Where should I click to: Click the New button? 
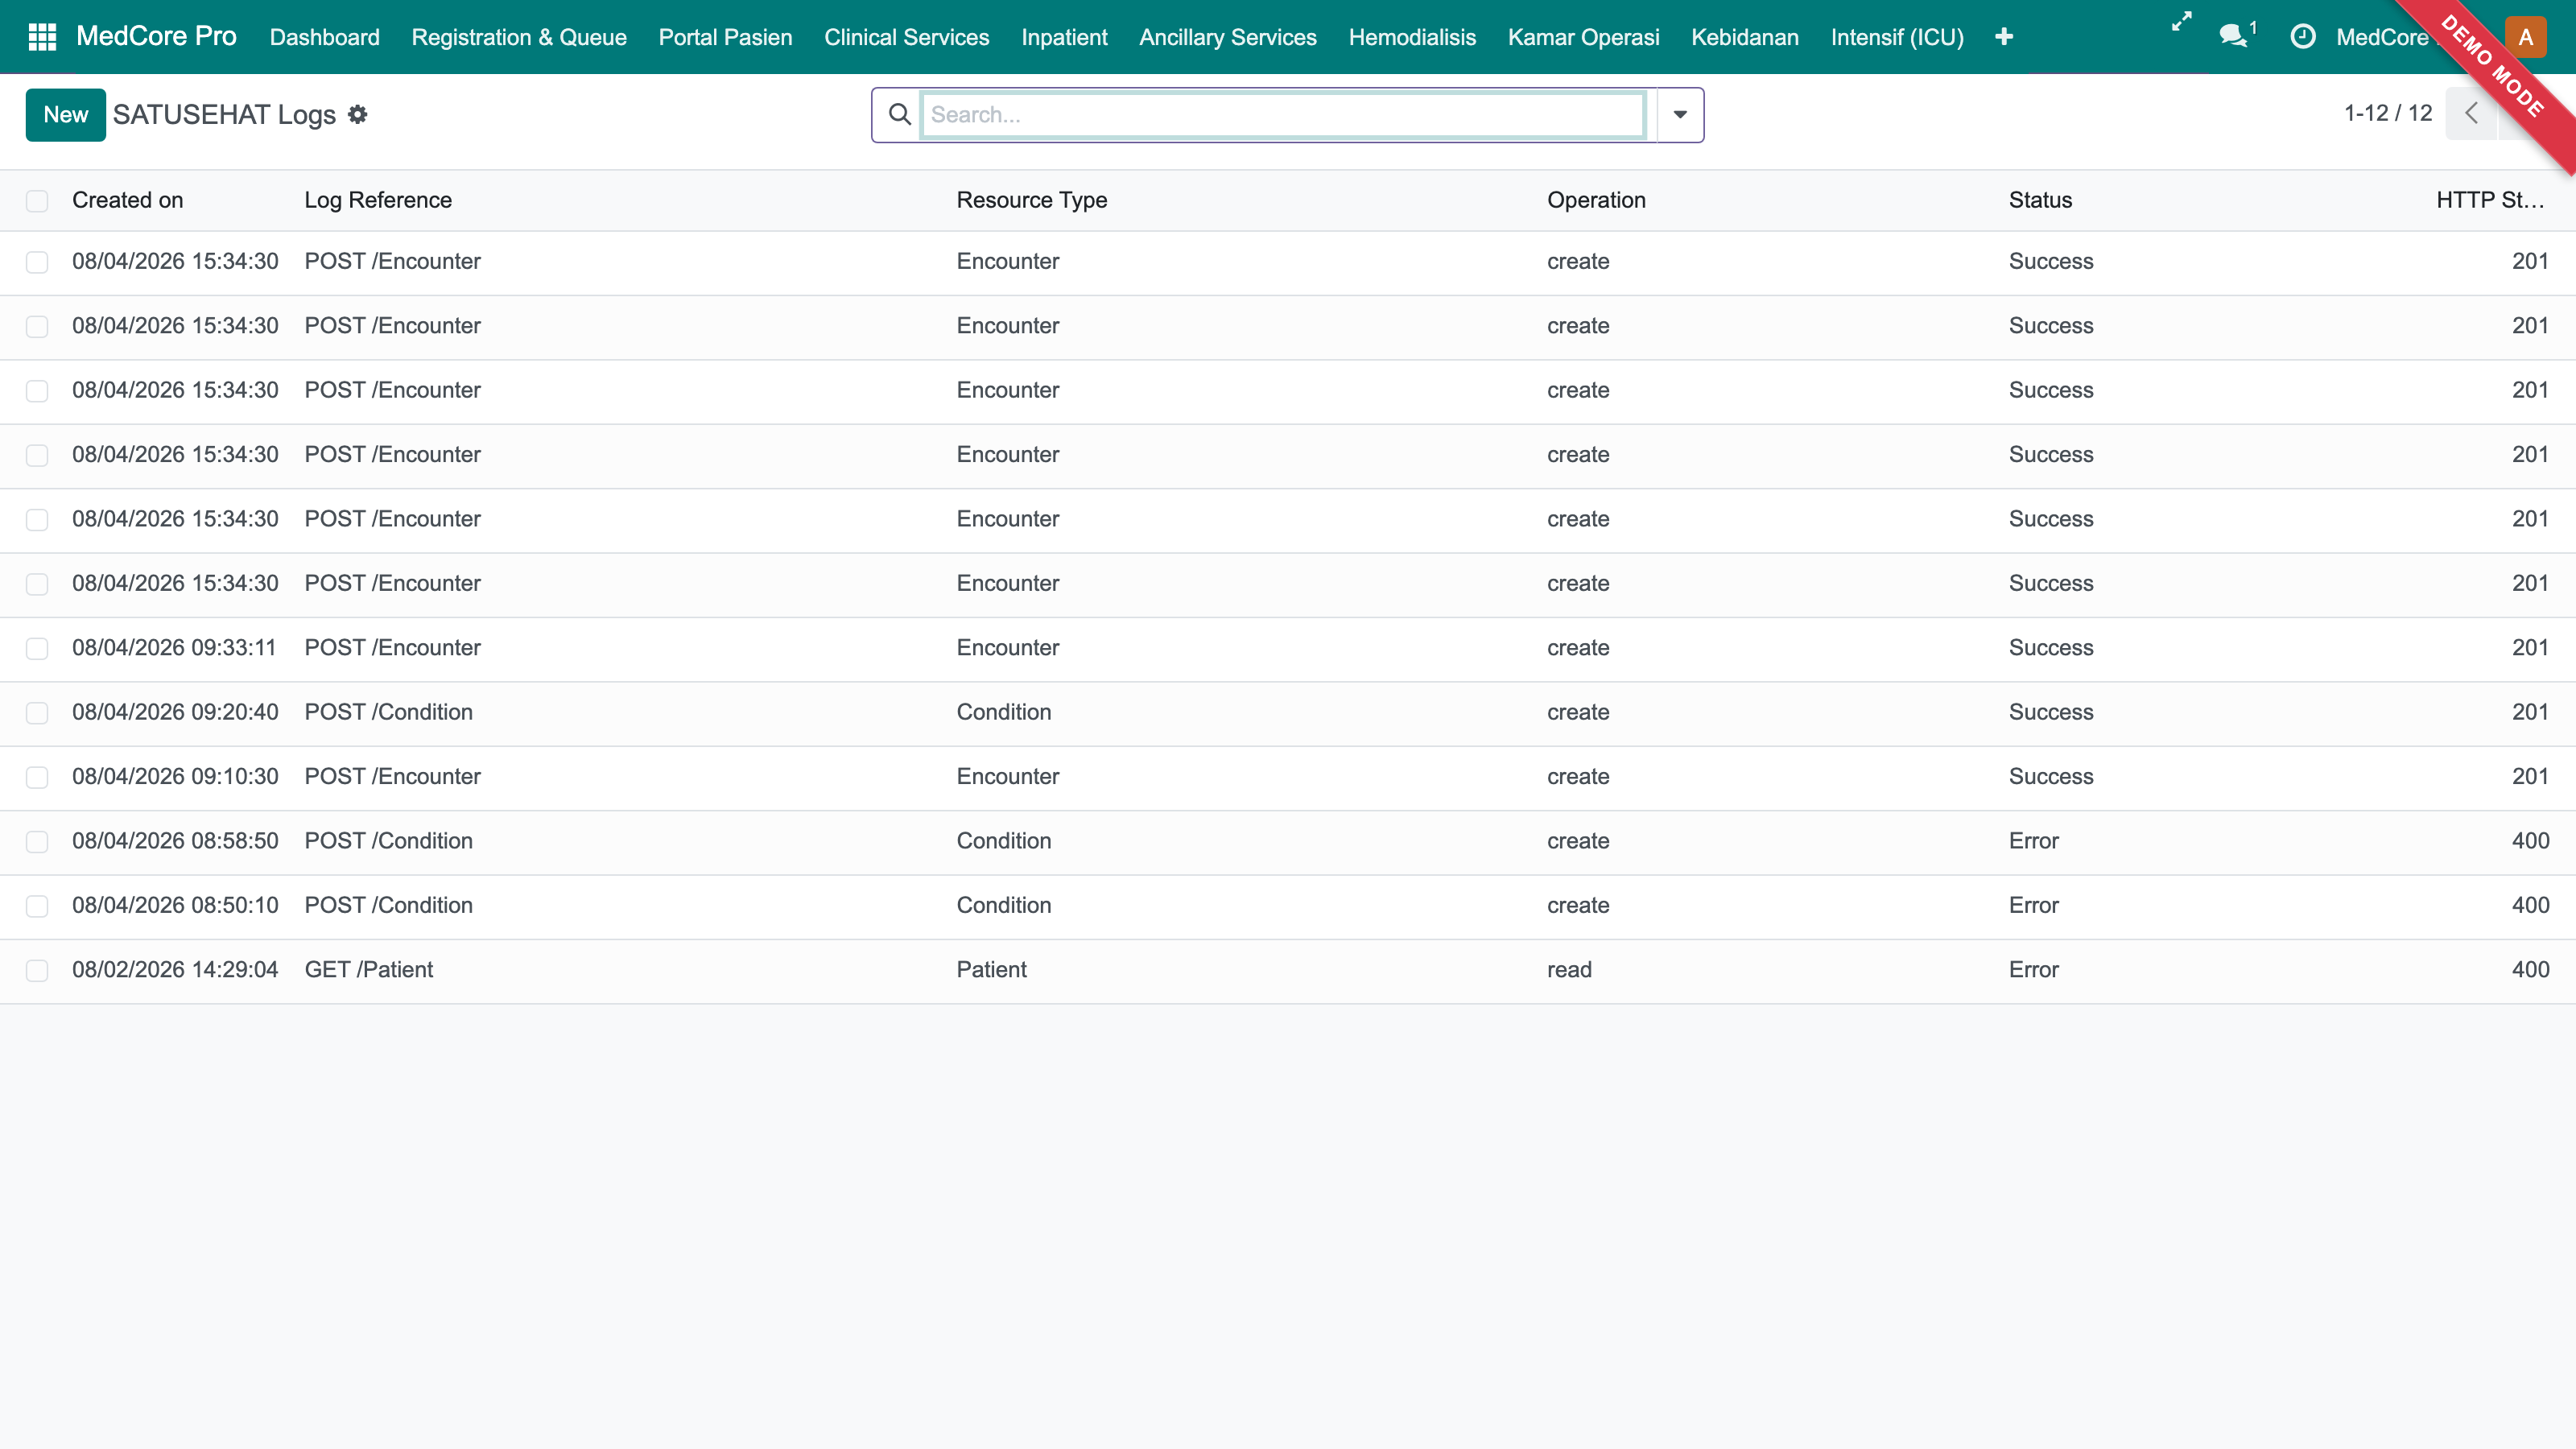click(66, 115)
